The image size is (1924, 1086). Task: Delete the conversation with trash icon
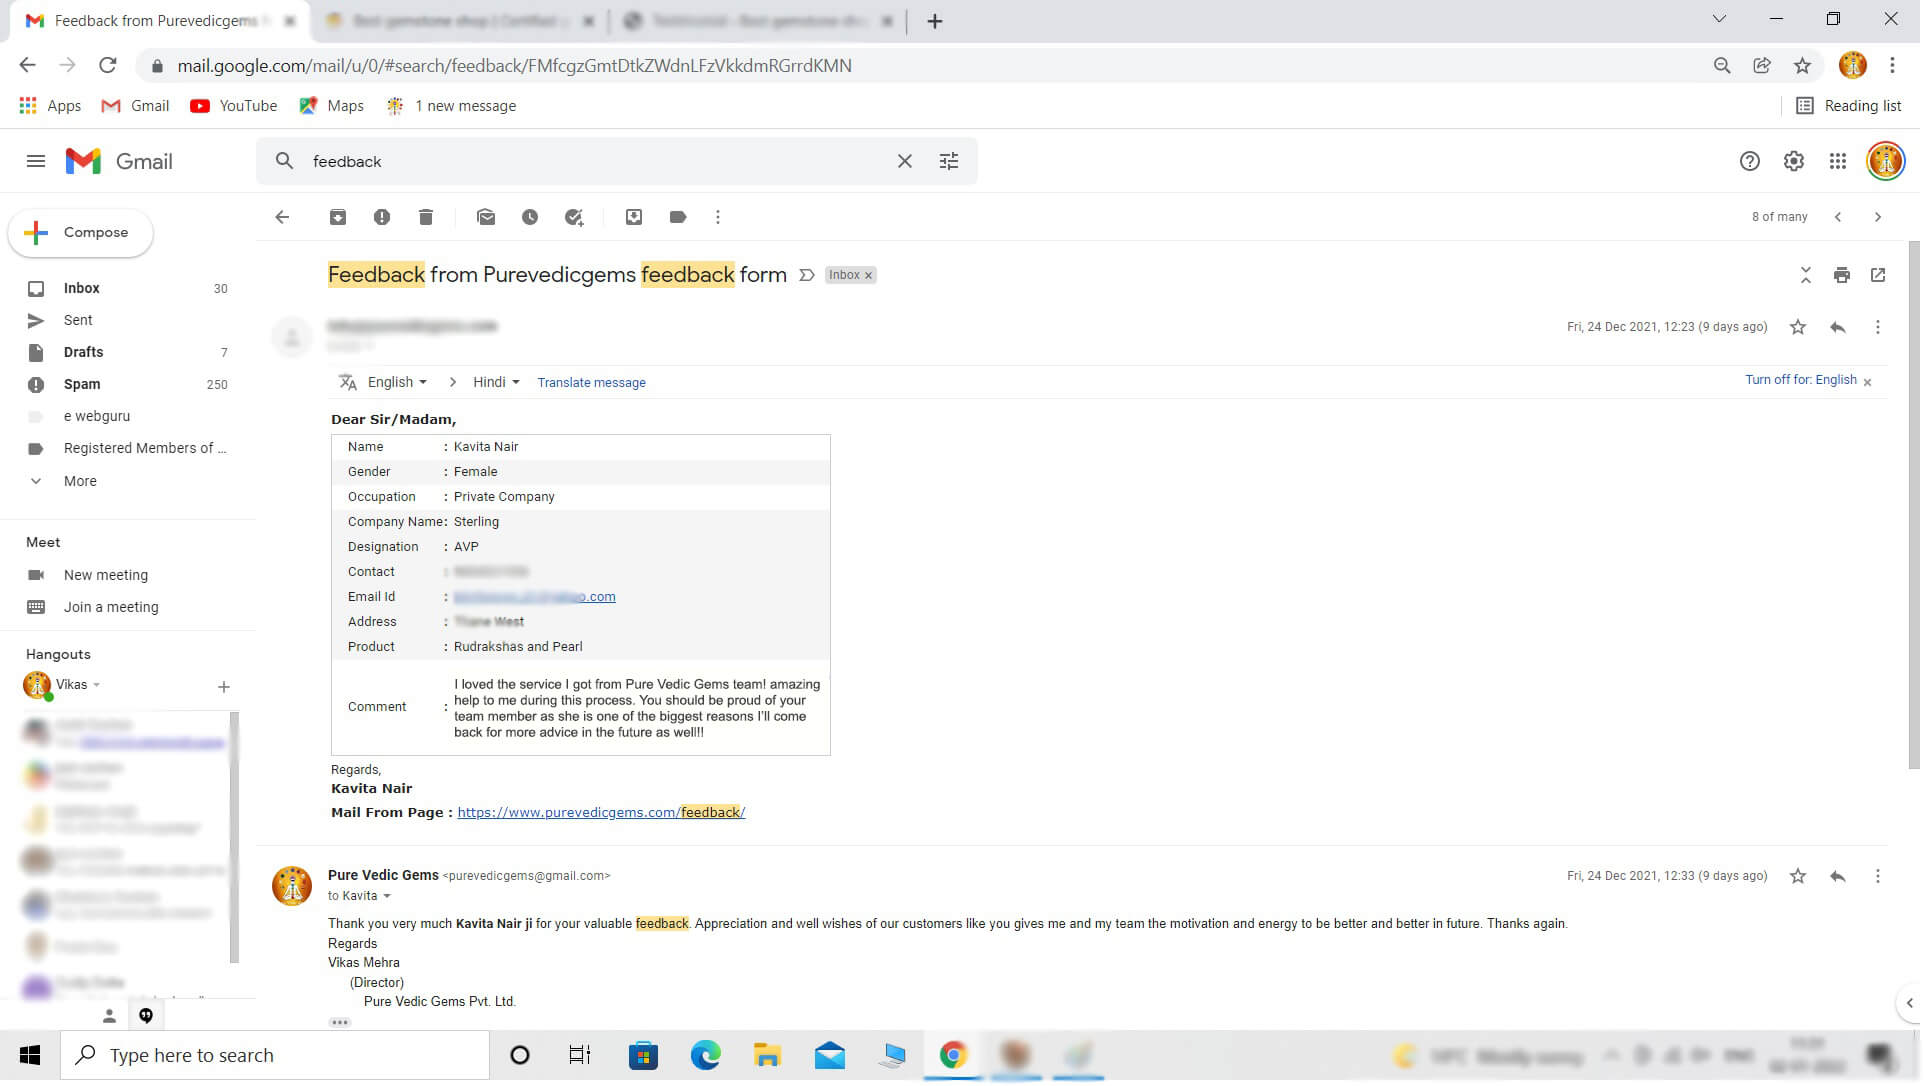(x=426, y=217)
